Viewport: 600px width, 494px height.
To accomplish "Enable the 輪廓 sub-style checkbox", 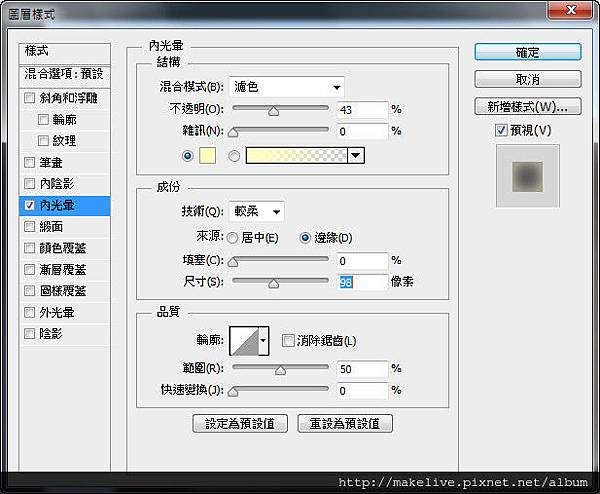I will (43, 119).
